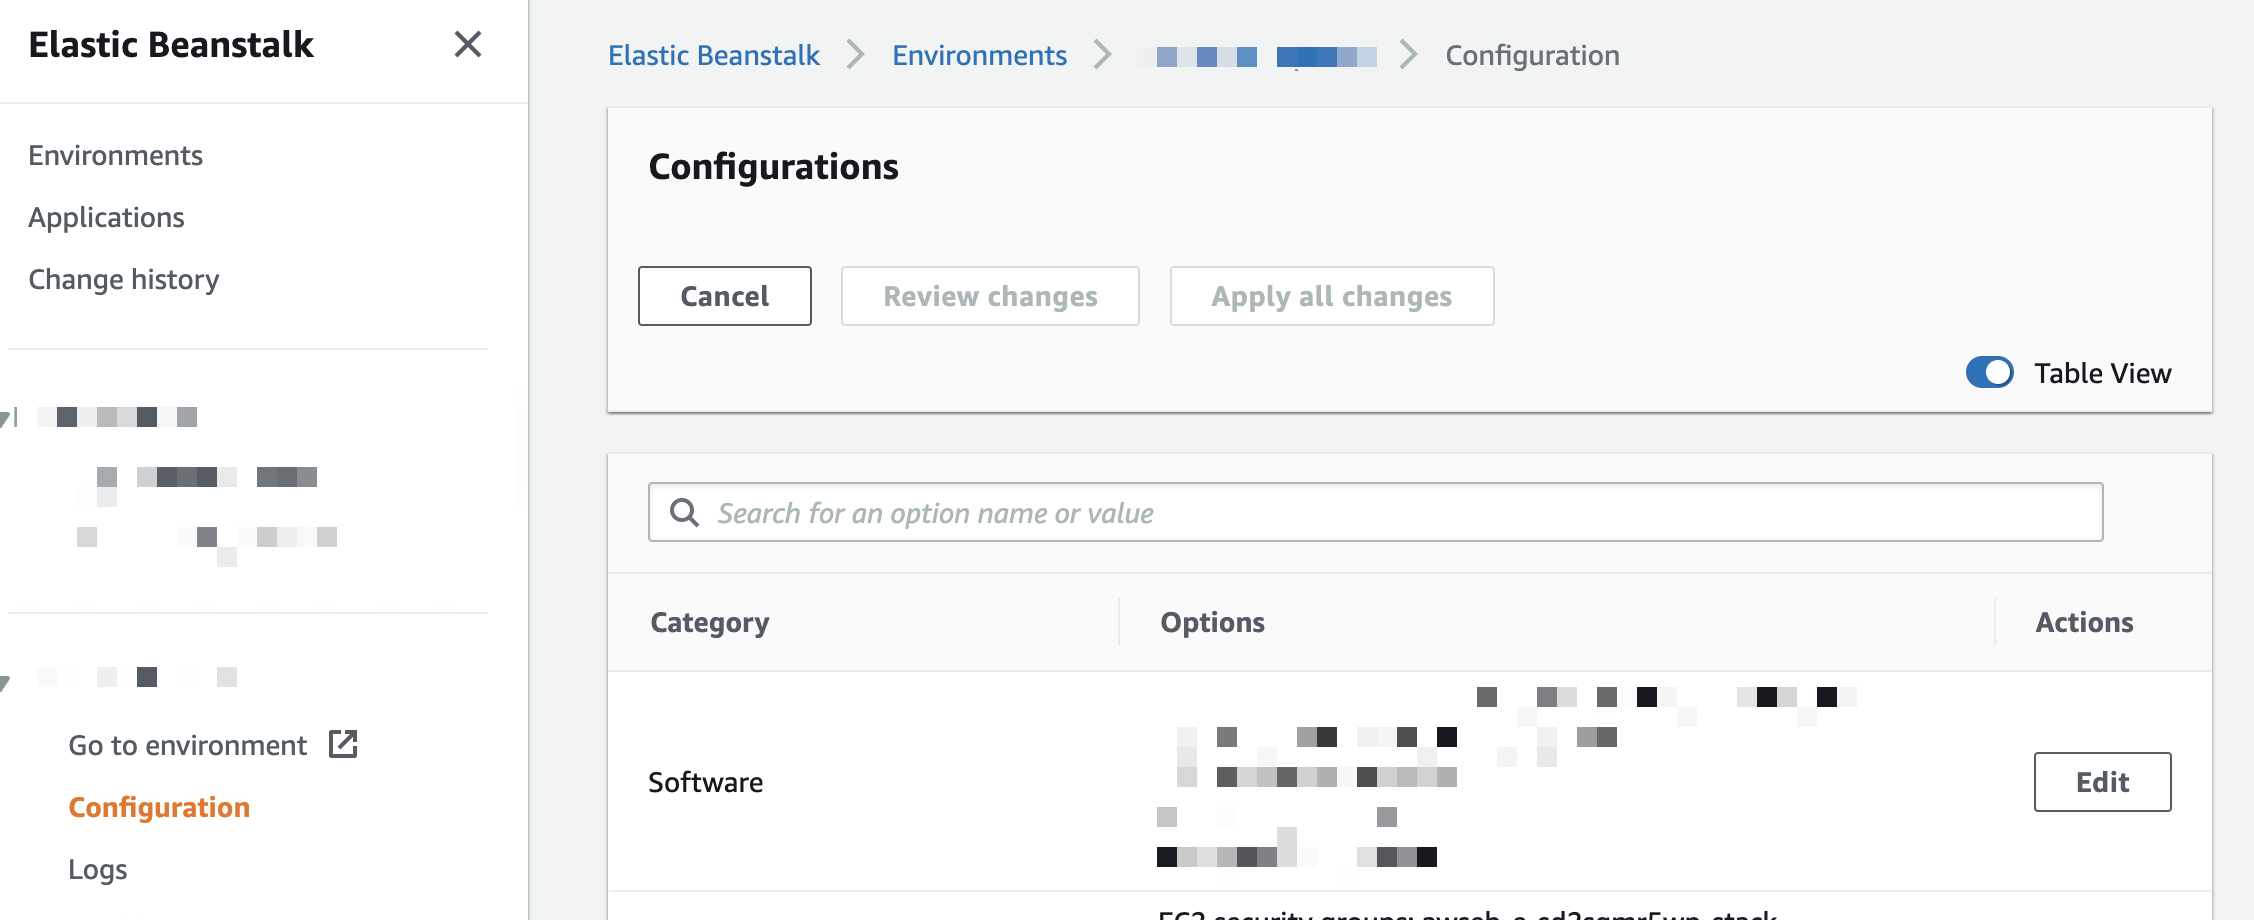Screen dimensions: 2254x920
Task: Focus the option name search field
Action: point(1375,512)
